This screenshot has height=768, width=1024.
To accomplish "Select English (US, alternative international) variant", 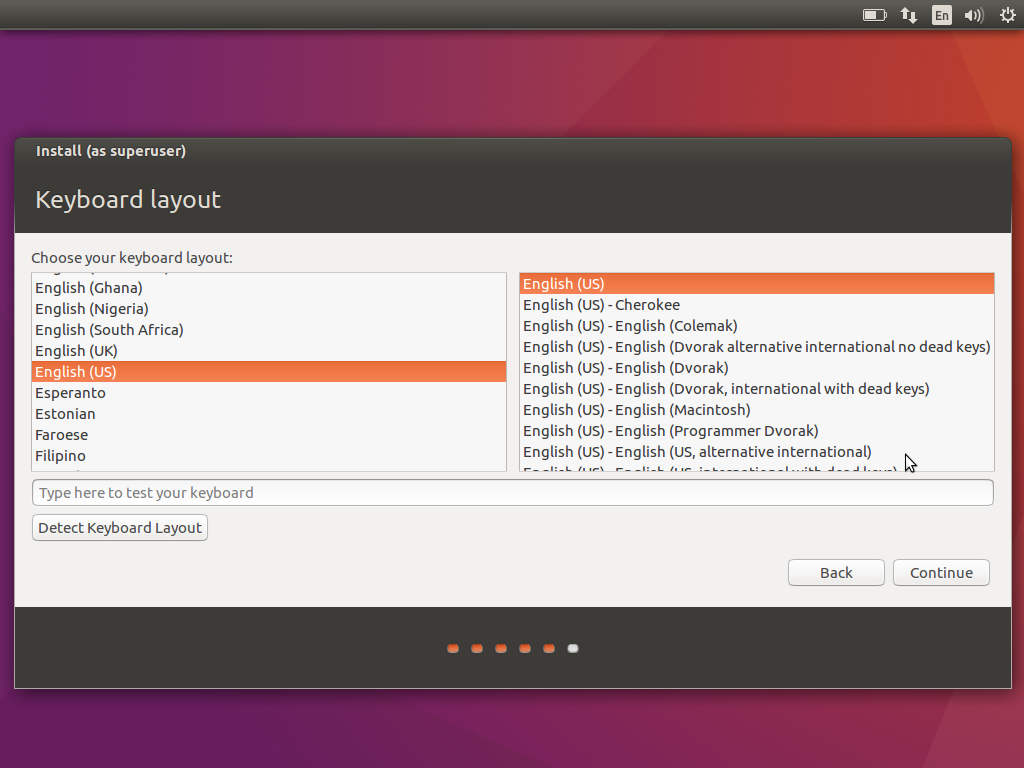I will click(x=757, y=451).
